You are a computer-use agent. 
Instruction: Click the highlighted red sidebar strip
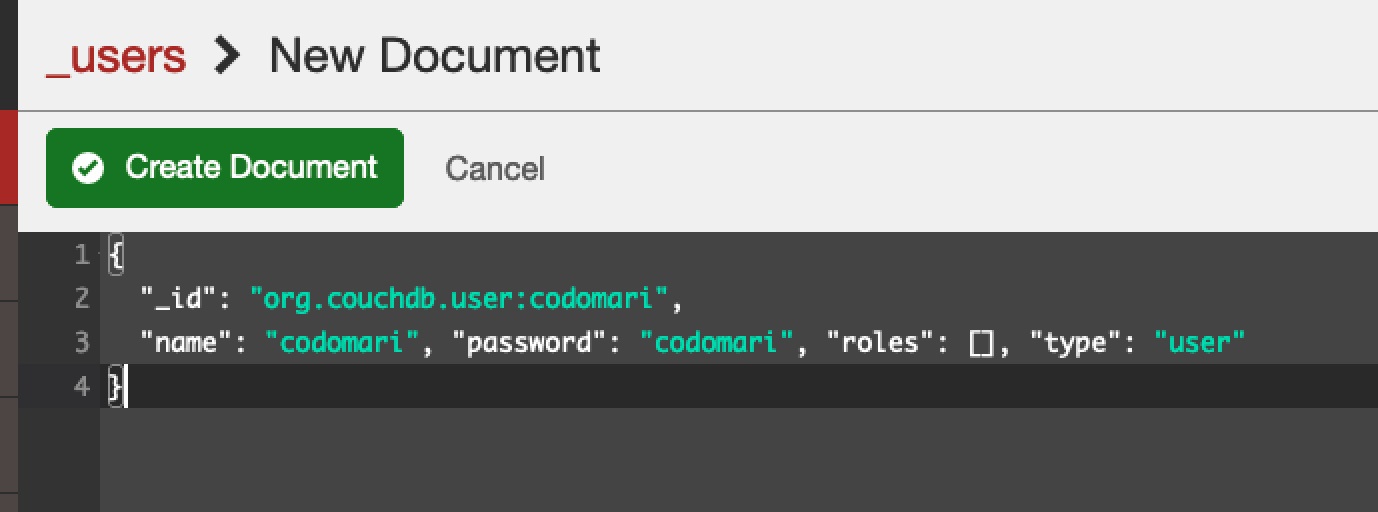click(9, 157)
